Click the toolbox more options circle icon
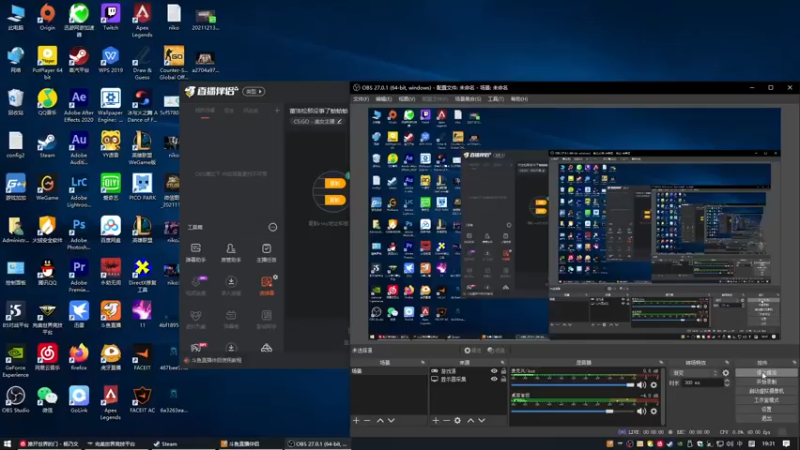 pos(273,227)
